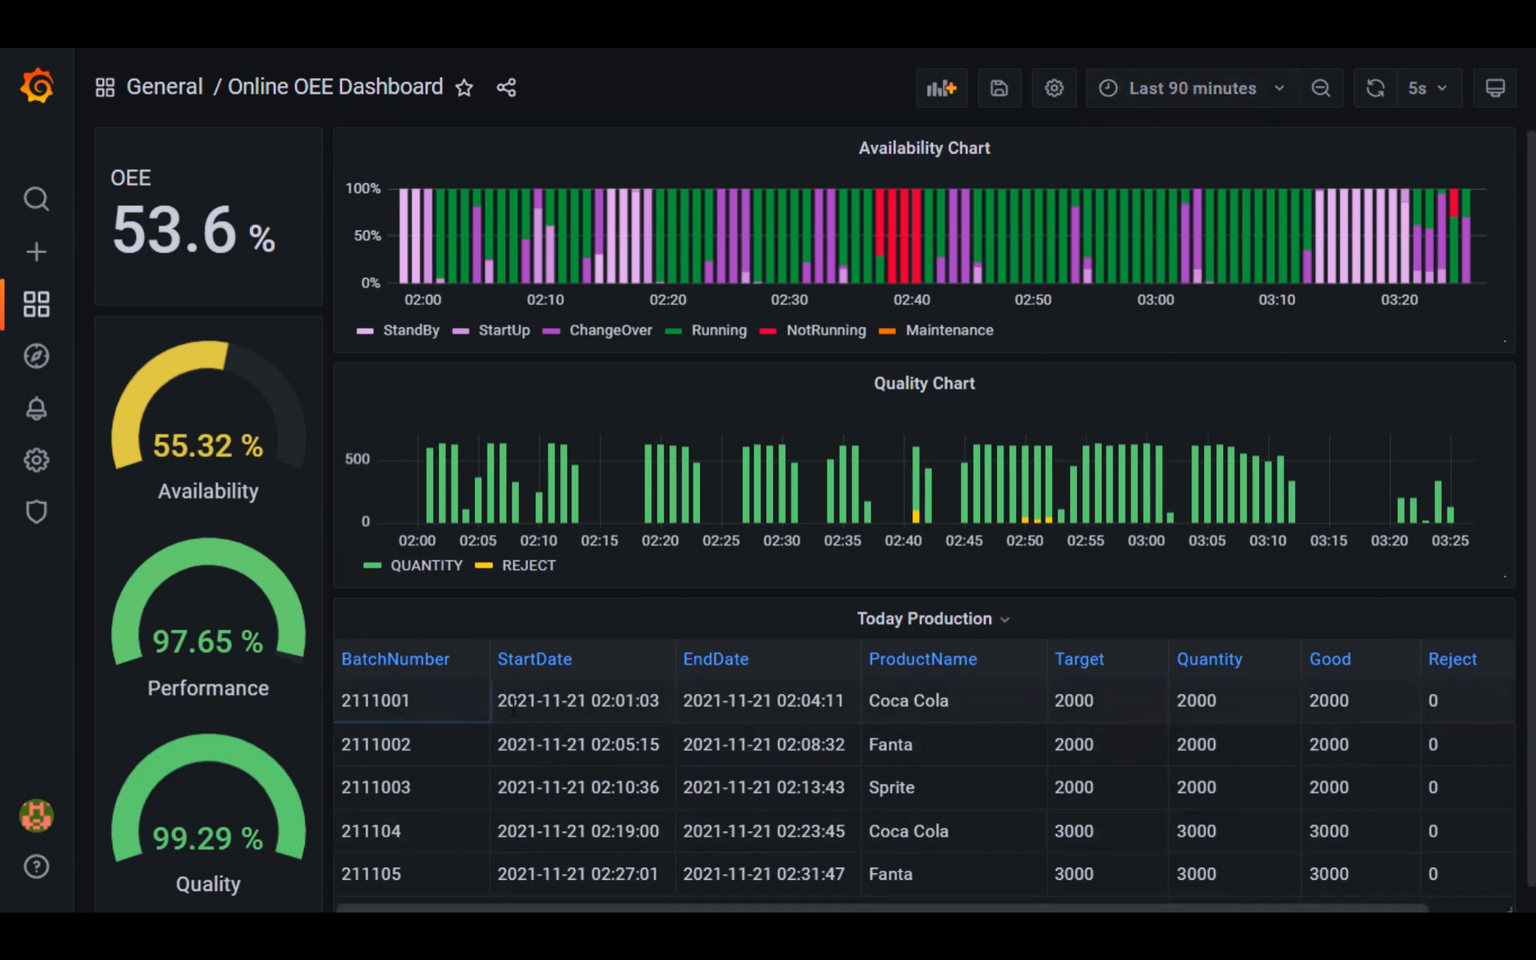Click the Grafana logo home icon
1536x960 pixels.
(x=37, y=87)
